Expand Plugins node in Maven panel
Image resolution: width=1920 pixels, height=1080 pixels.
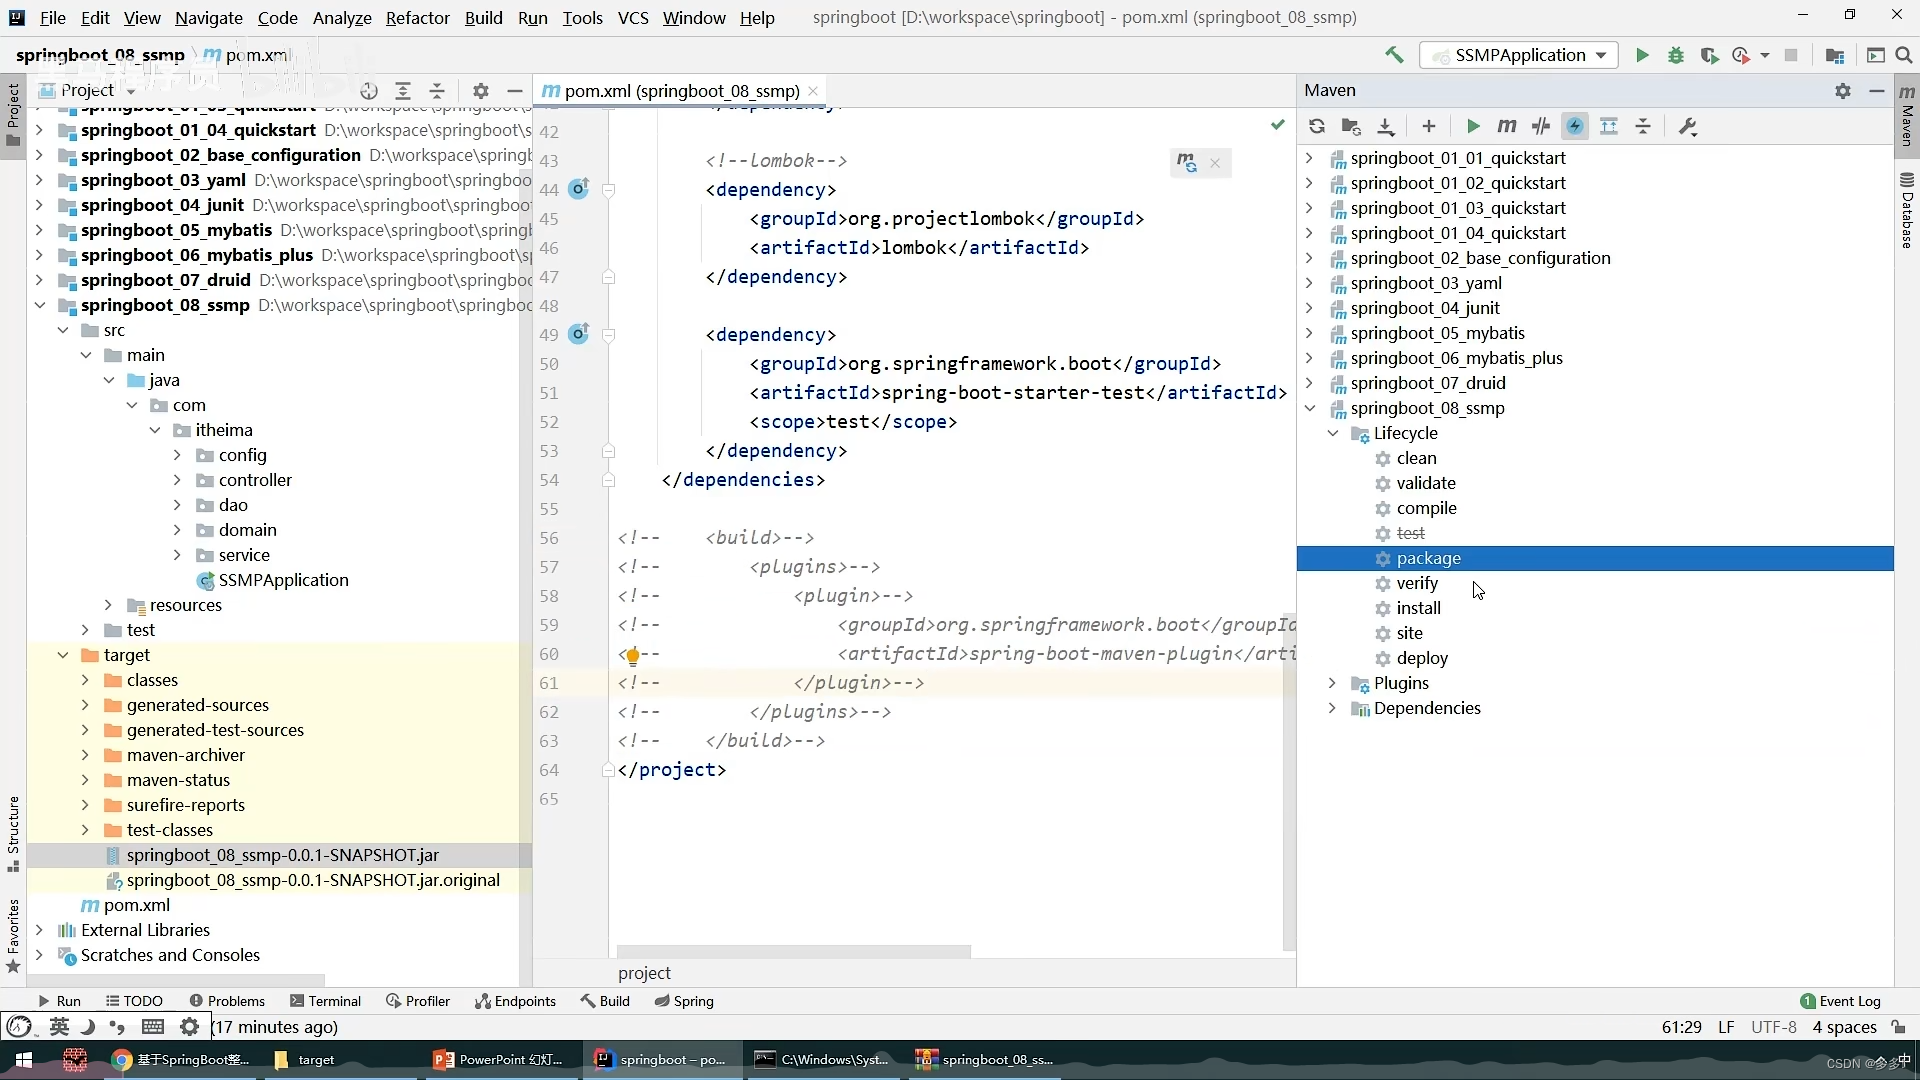[x=1332, y=683]
